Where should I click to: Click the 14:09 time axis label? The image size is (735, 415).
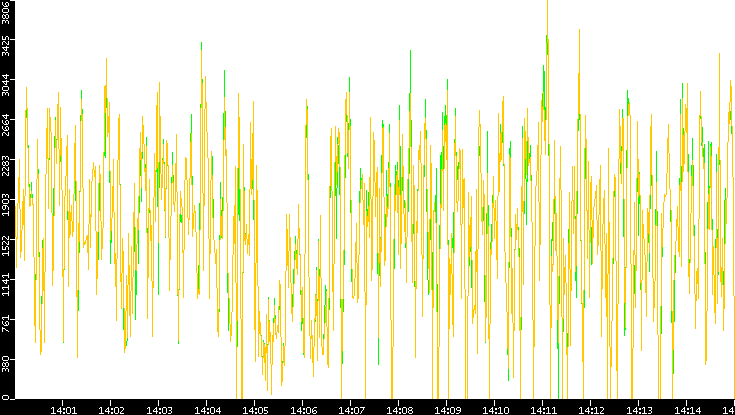(447, 409)
